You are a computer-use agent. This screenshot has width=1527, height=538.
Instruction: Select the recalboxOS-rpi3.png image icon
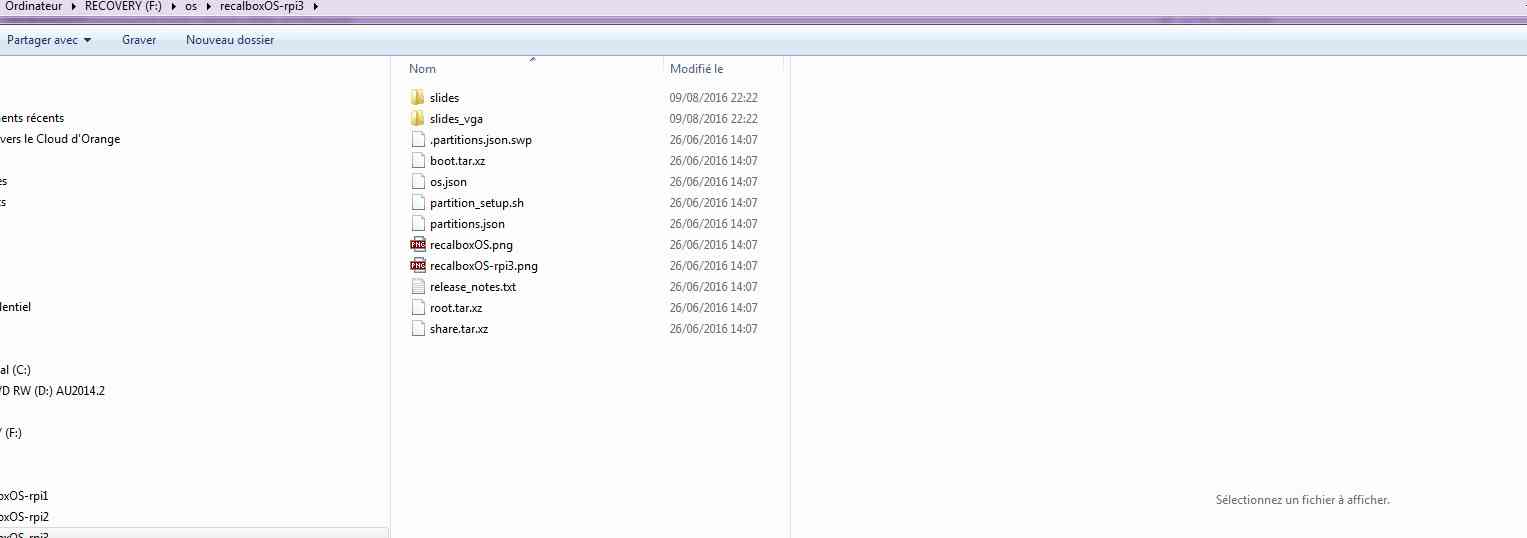[x=418, y=266]
